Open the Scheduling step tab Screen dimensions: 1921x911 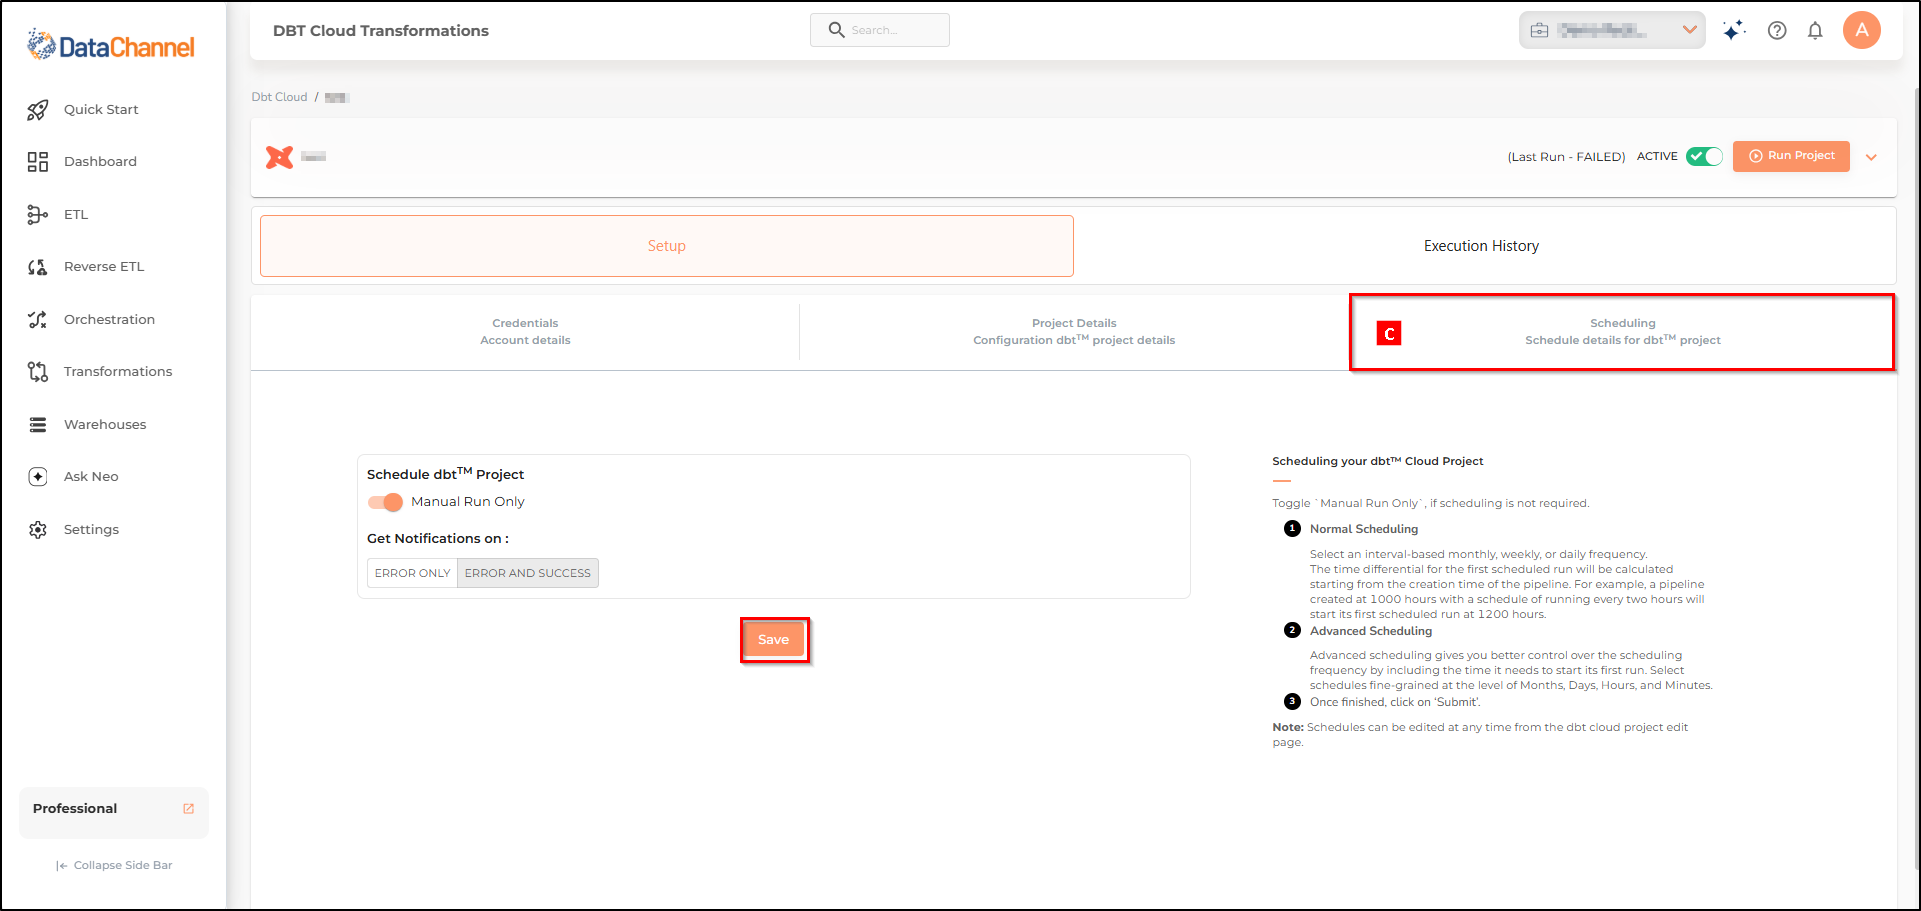(1622, 332)
